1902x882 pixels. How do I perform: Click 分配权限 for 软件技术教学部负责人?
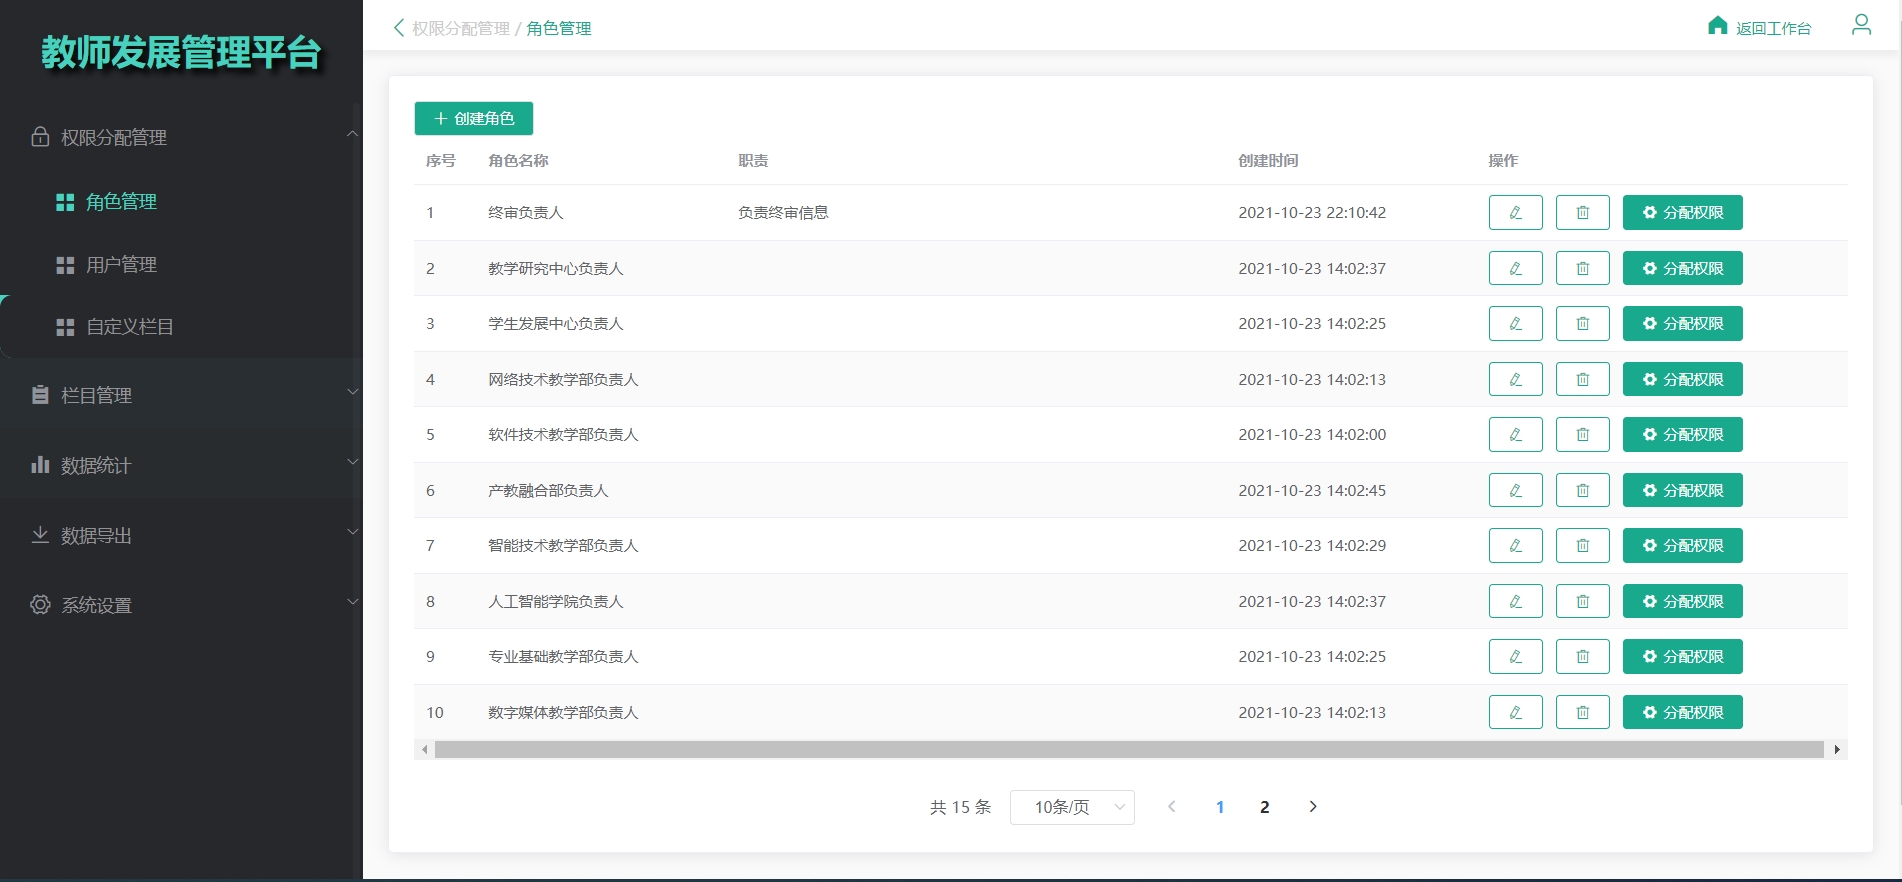1682,435
